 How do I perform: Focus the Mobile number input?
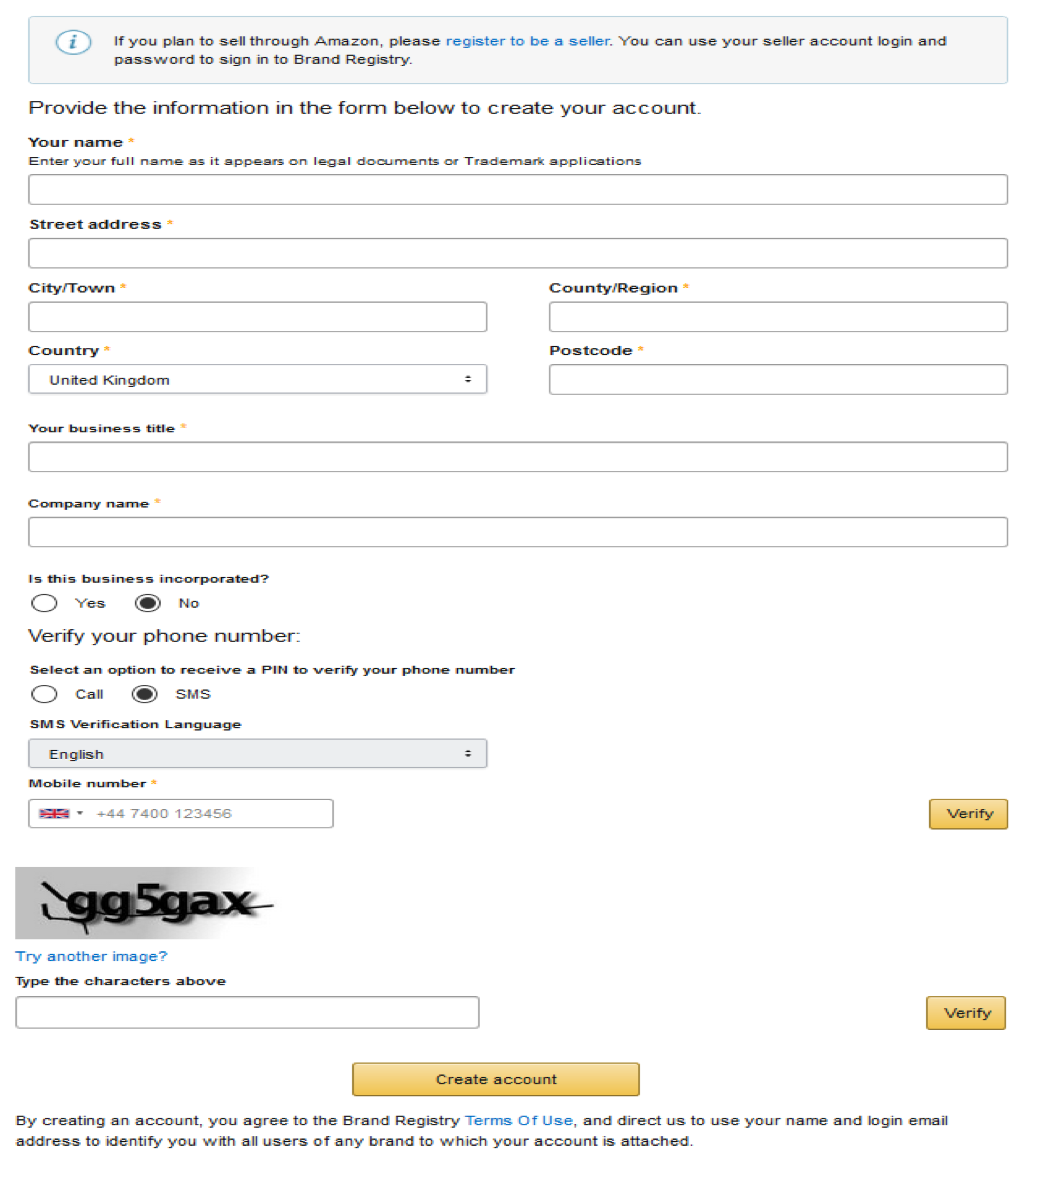pyautogui.click(x=212, y=814)
